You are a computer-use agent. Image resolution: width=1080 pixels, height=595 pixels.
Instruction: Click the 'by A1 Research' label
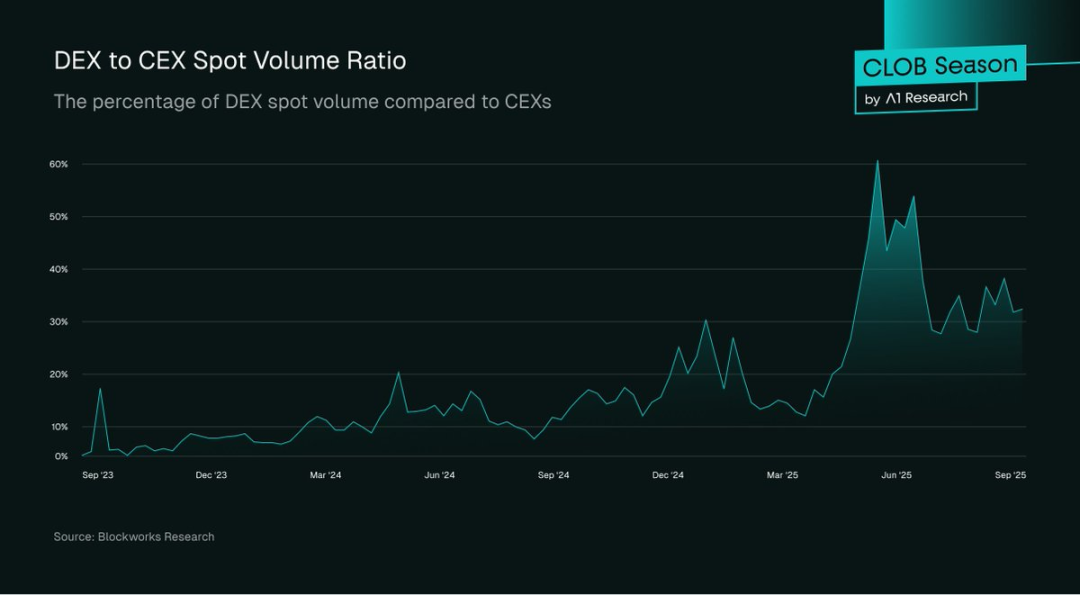pyautogui.click(x=915, y=98)
